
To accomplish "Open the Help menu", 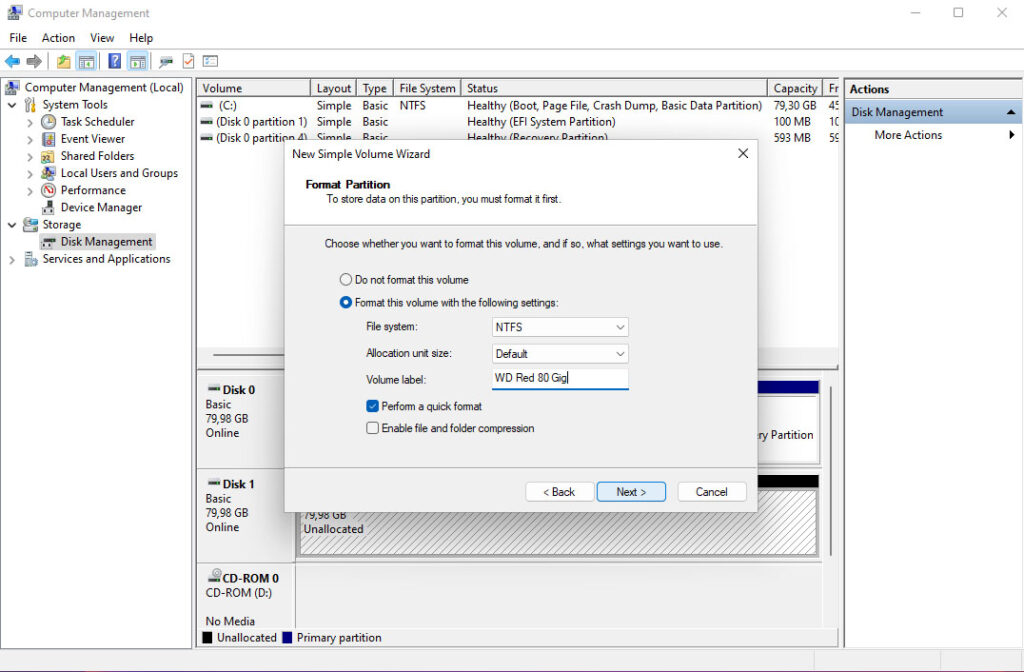I will point(140,38).
